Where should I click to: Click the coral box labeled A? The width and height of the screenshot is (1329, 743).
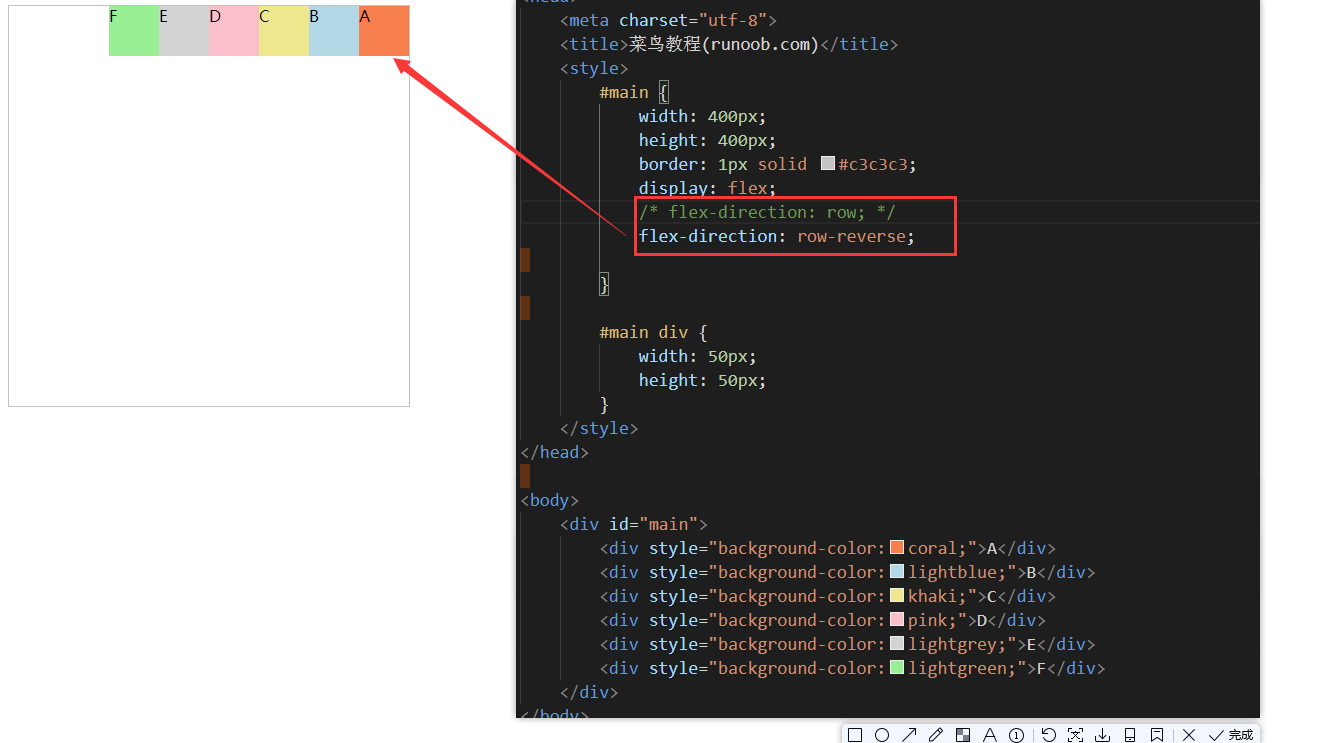tap(384, 31)
